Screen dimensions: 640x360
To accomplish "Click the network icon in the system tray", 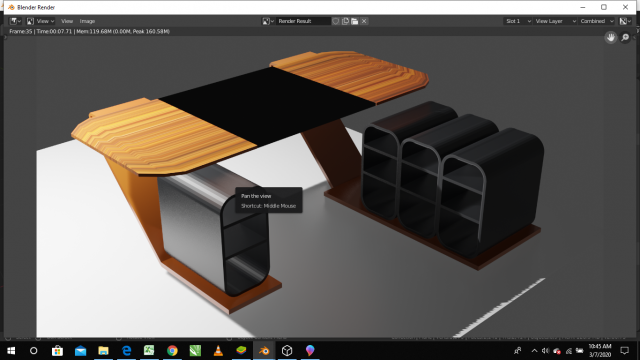I will [569, 351].
